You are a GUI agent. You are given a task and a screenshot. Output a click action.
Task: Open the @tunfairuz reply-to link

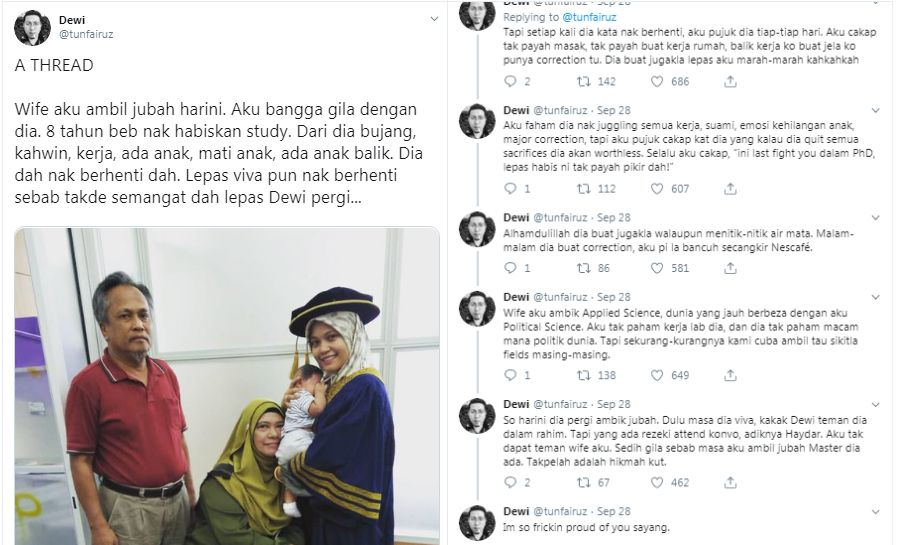589,17
